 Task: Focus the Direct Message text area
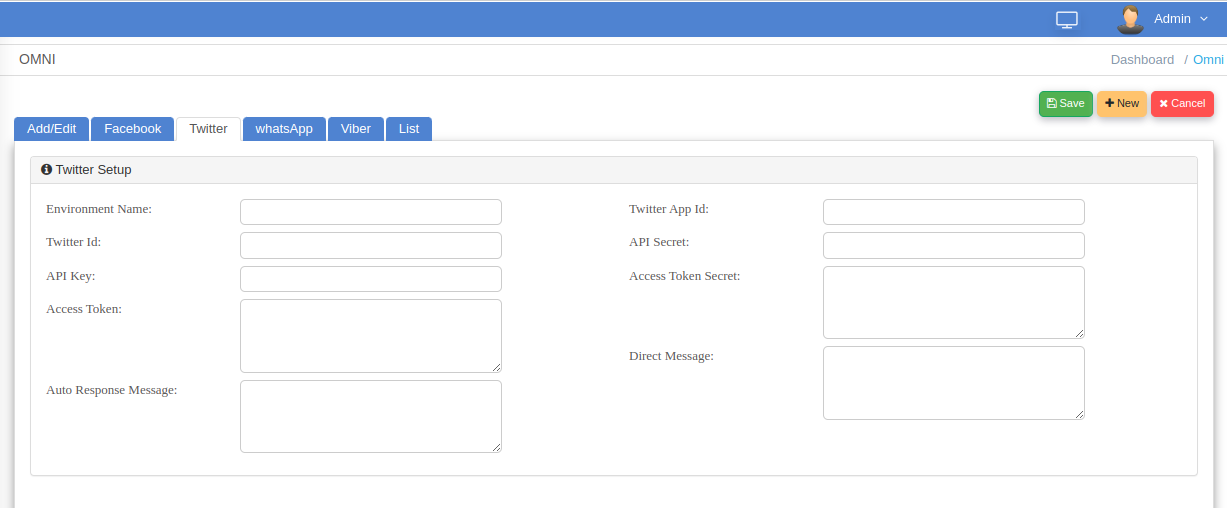(953, 382)
